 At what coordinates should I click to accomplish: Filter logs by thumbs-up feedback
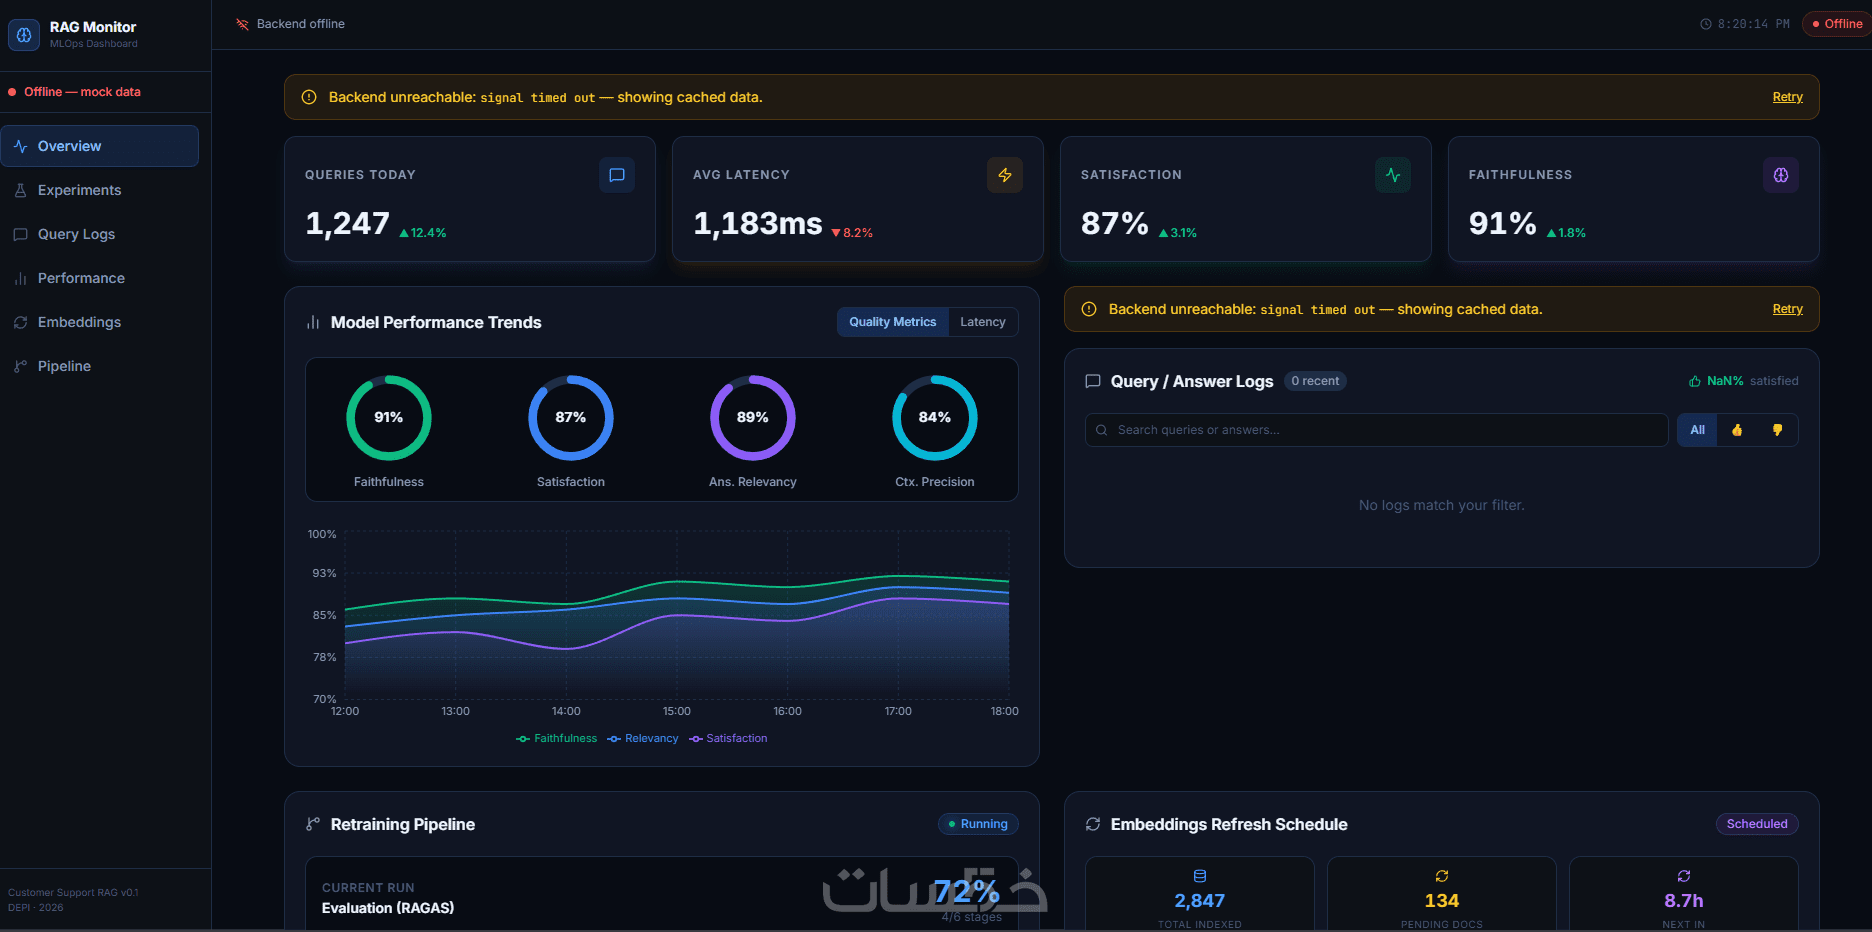coord(1737,430)
